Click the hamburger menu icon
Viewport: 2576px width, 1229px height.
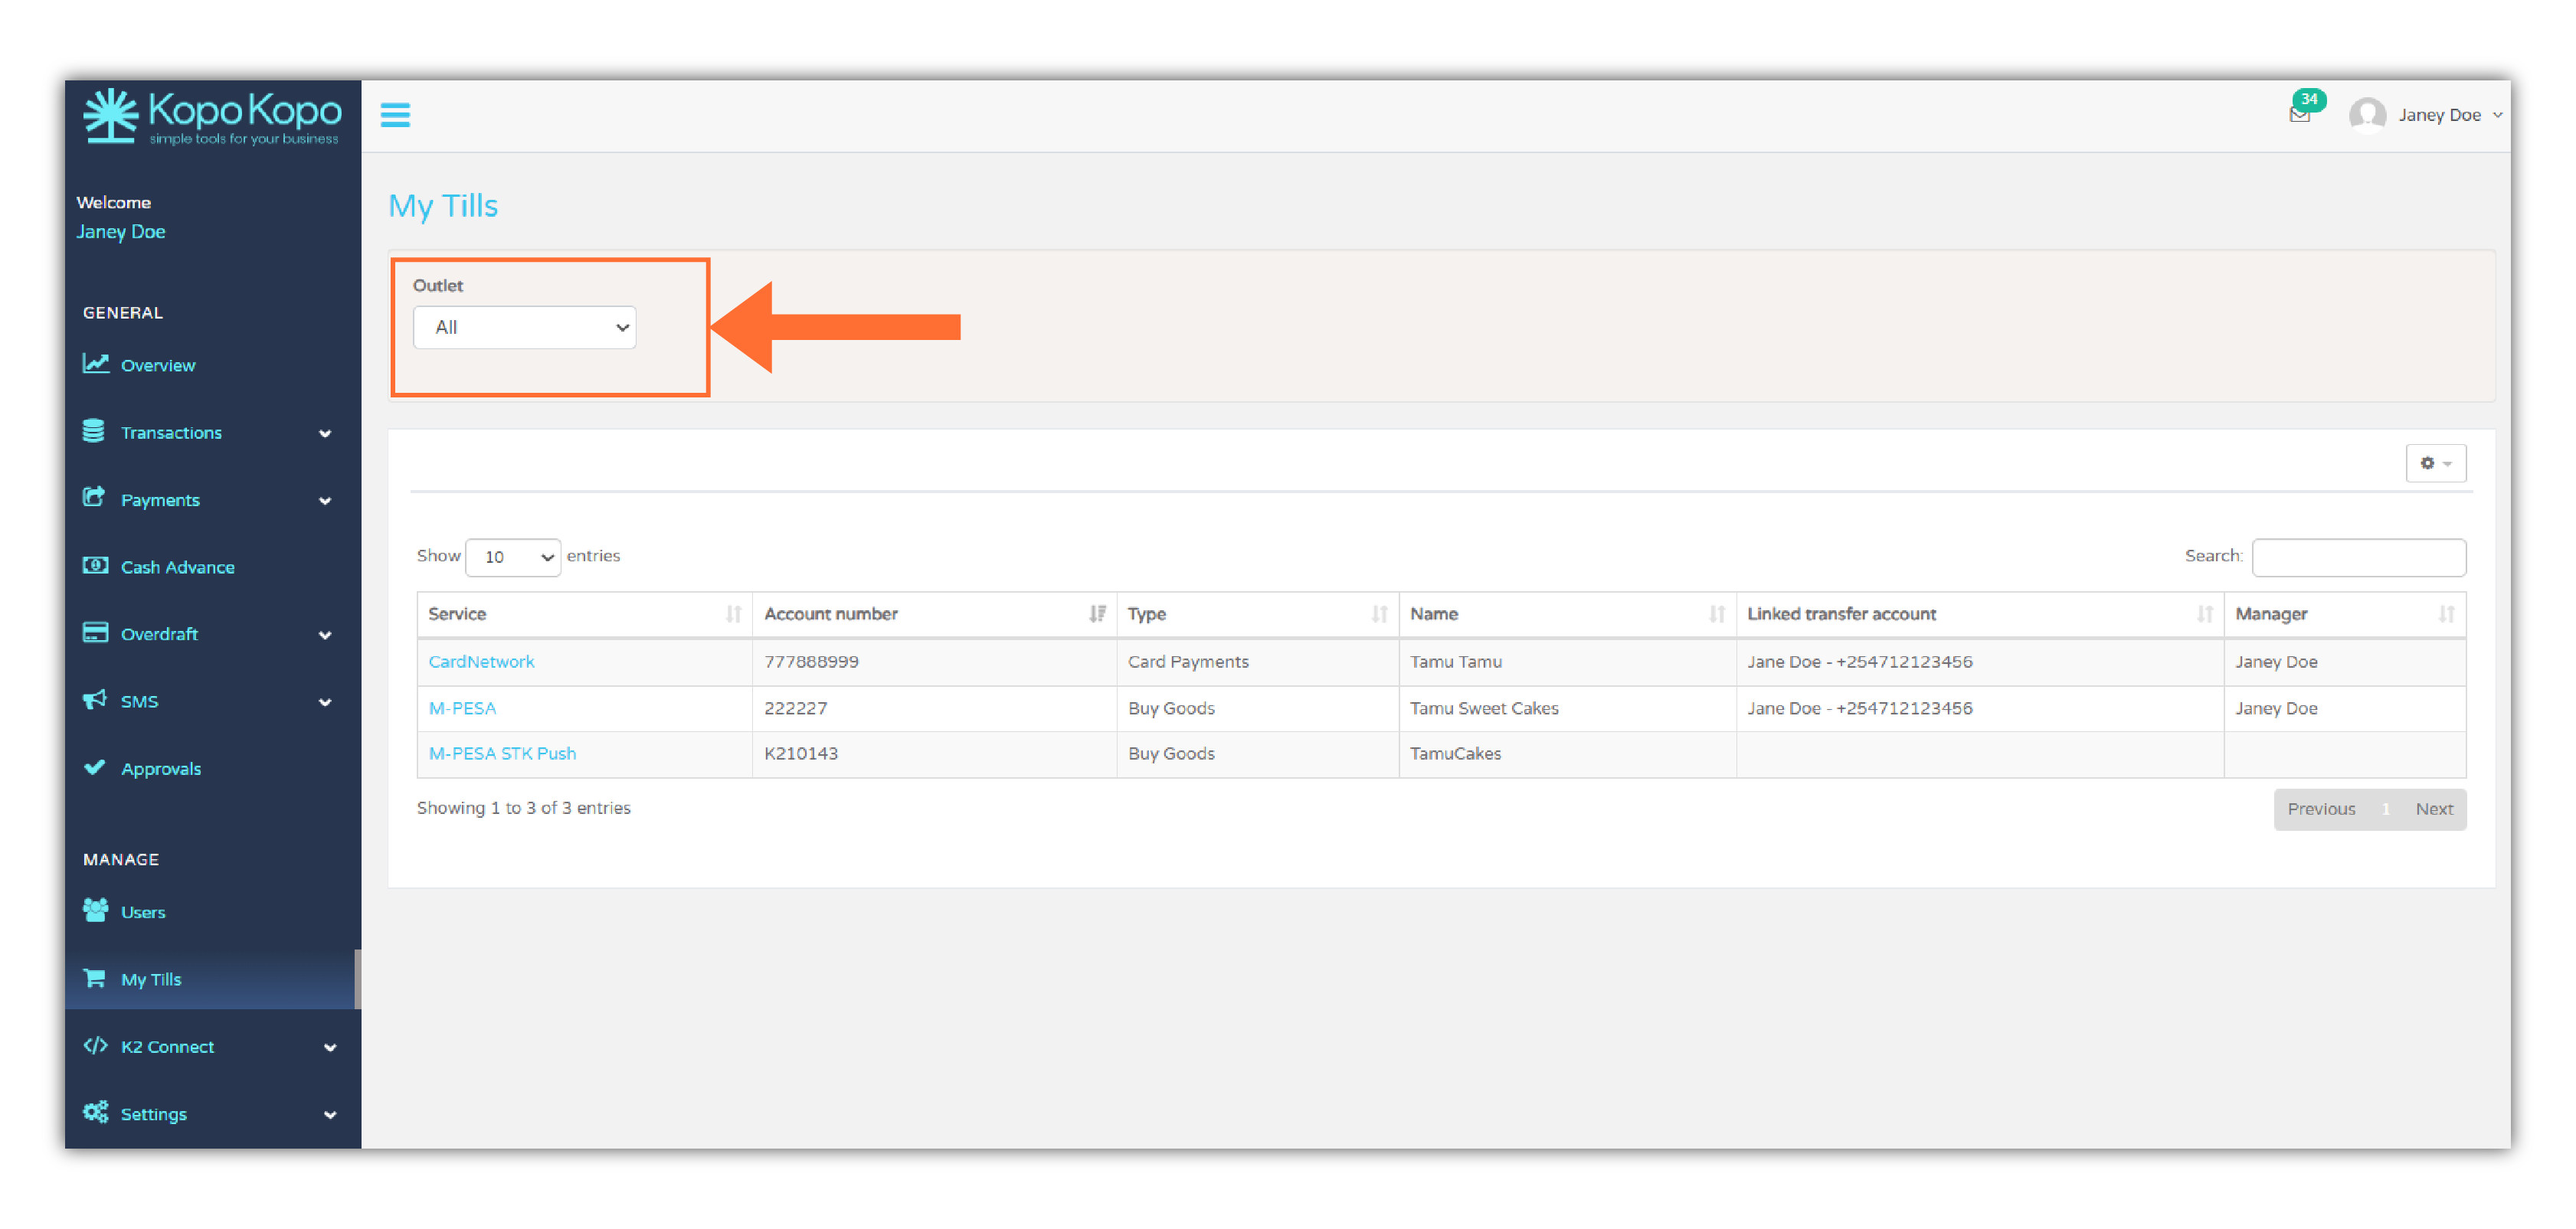coord(395,115)
